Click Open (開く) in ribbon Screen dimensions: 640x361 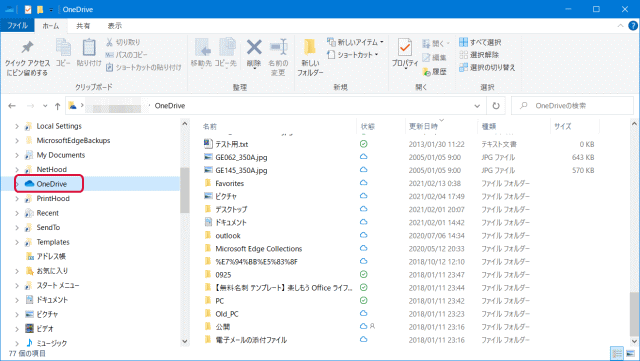[436, 43]
